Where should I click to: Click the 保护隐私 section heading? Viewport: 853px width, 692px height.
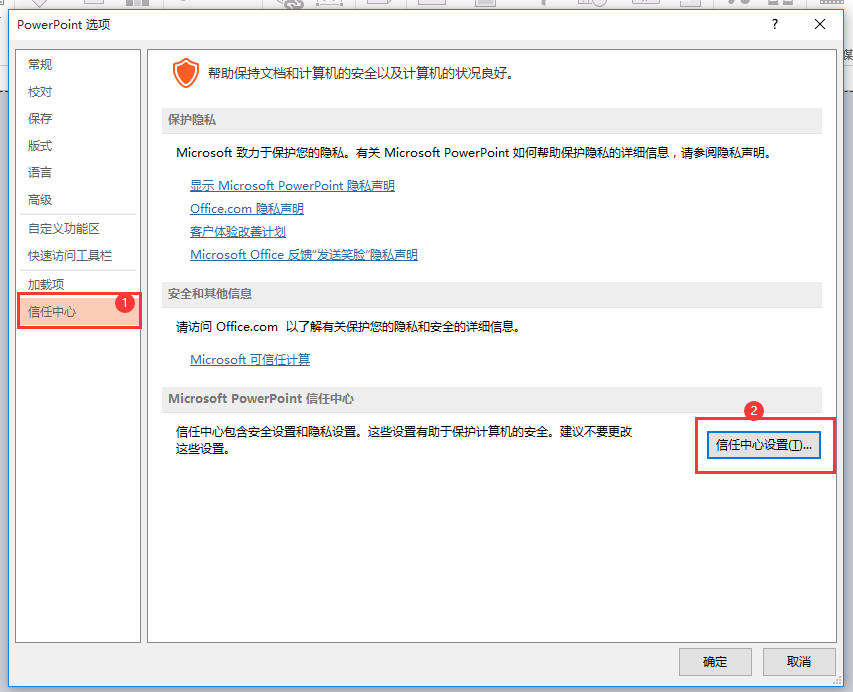point(191,120)
